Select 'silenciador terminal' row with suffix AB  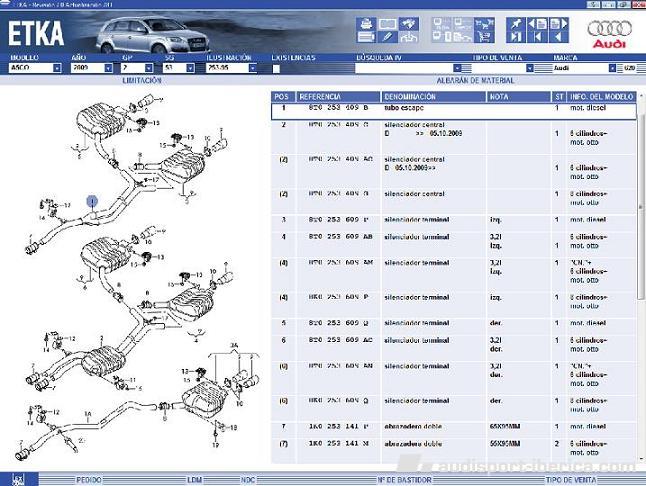click(454, 241)
